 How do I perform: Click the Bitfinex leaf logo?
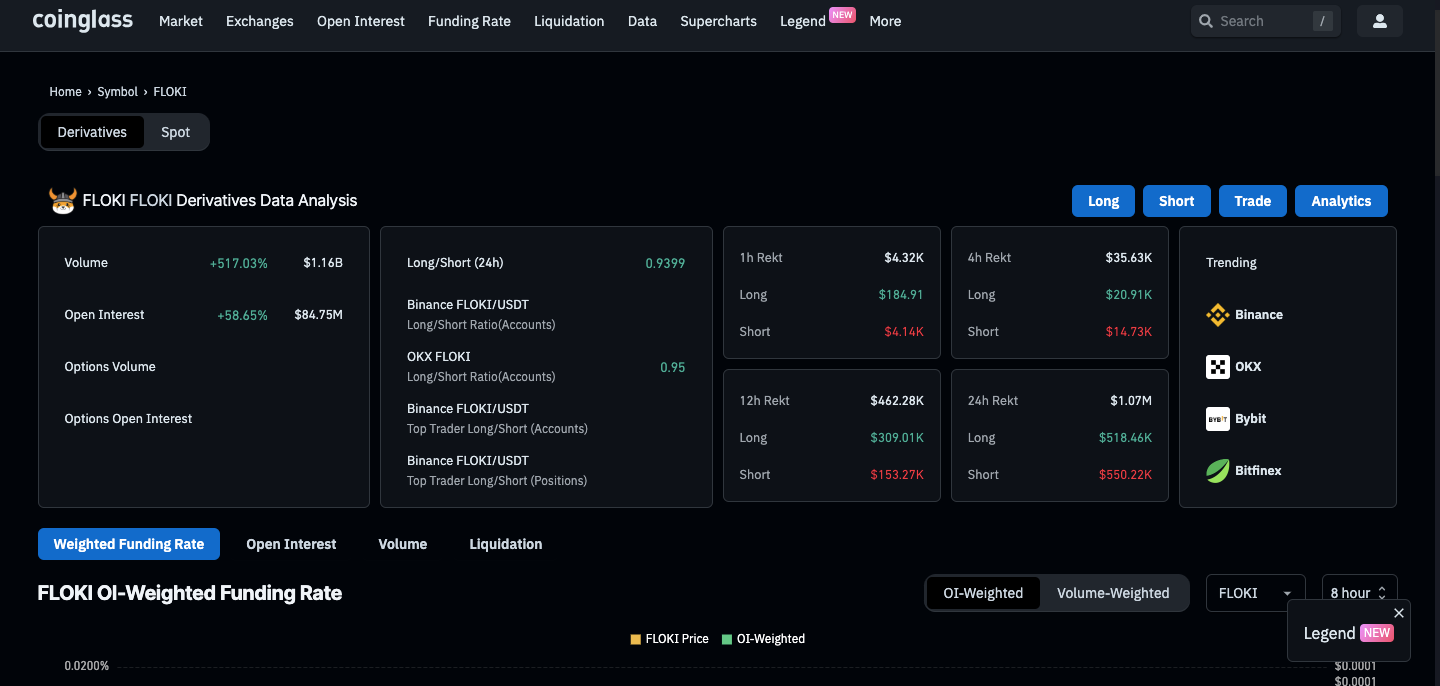click(x=1217, y=471)
